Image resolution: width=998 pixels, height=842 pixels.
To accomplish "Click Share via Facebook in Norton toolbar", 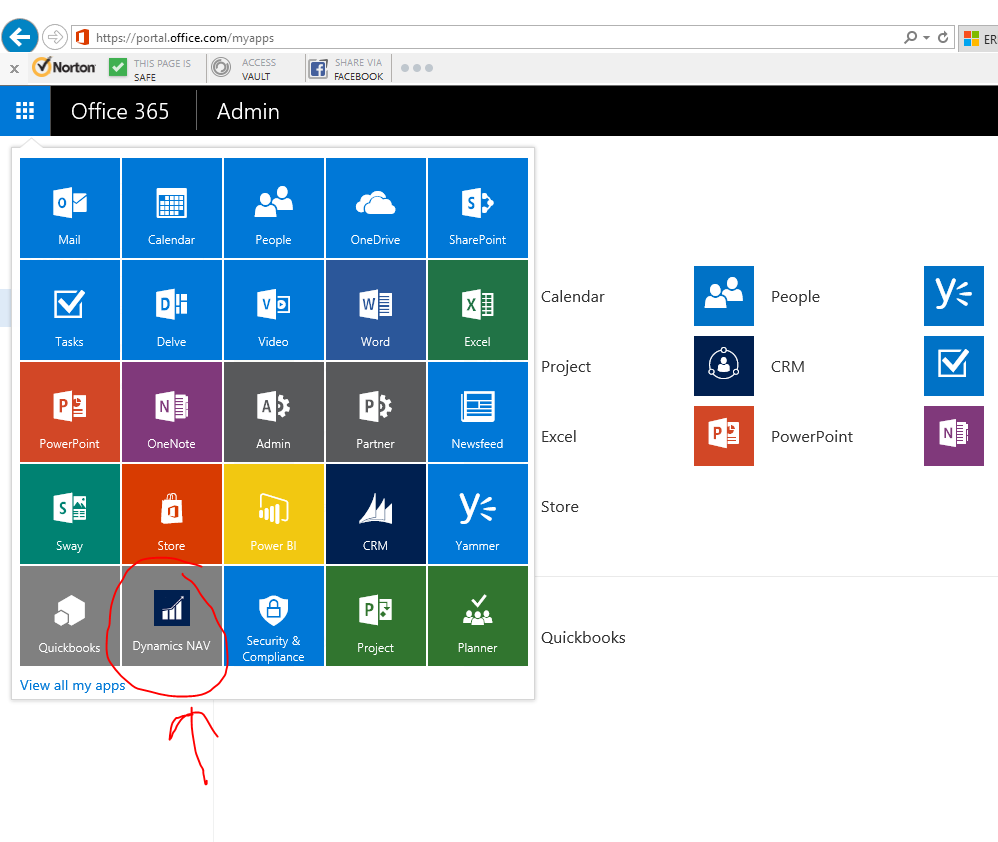I will [x=346, y=69].
